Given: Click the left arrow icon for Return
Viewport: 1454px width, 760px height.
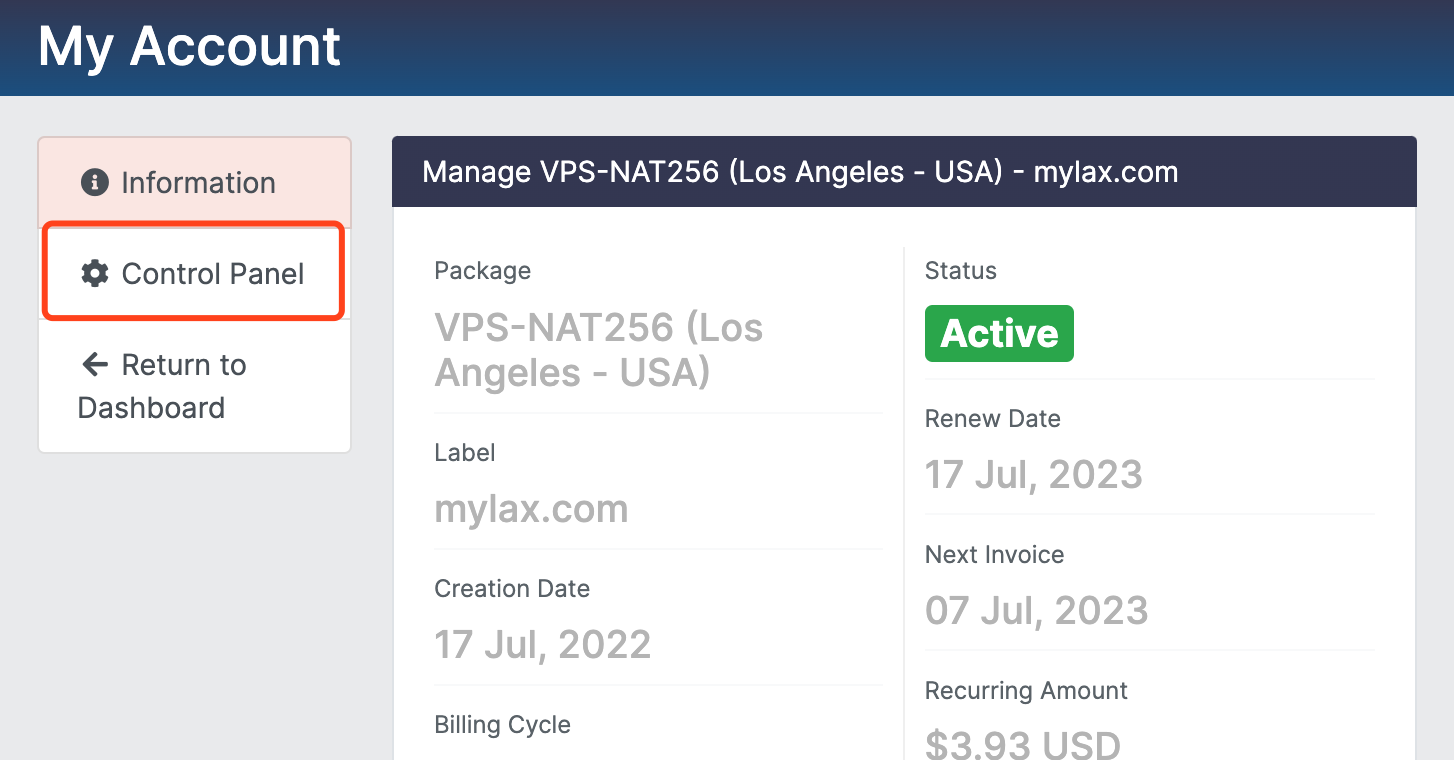Looking at the screenshot, I should click(x=95, y=365).
